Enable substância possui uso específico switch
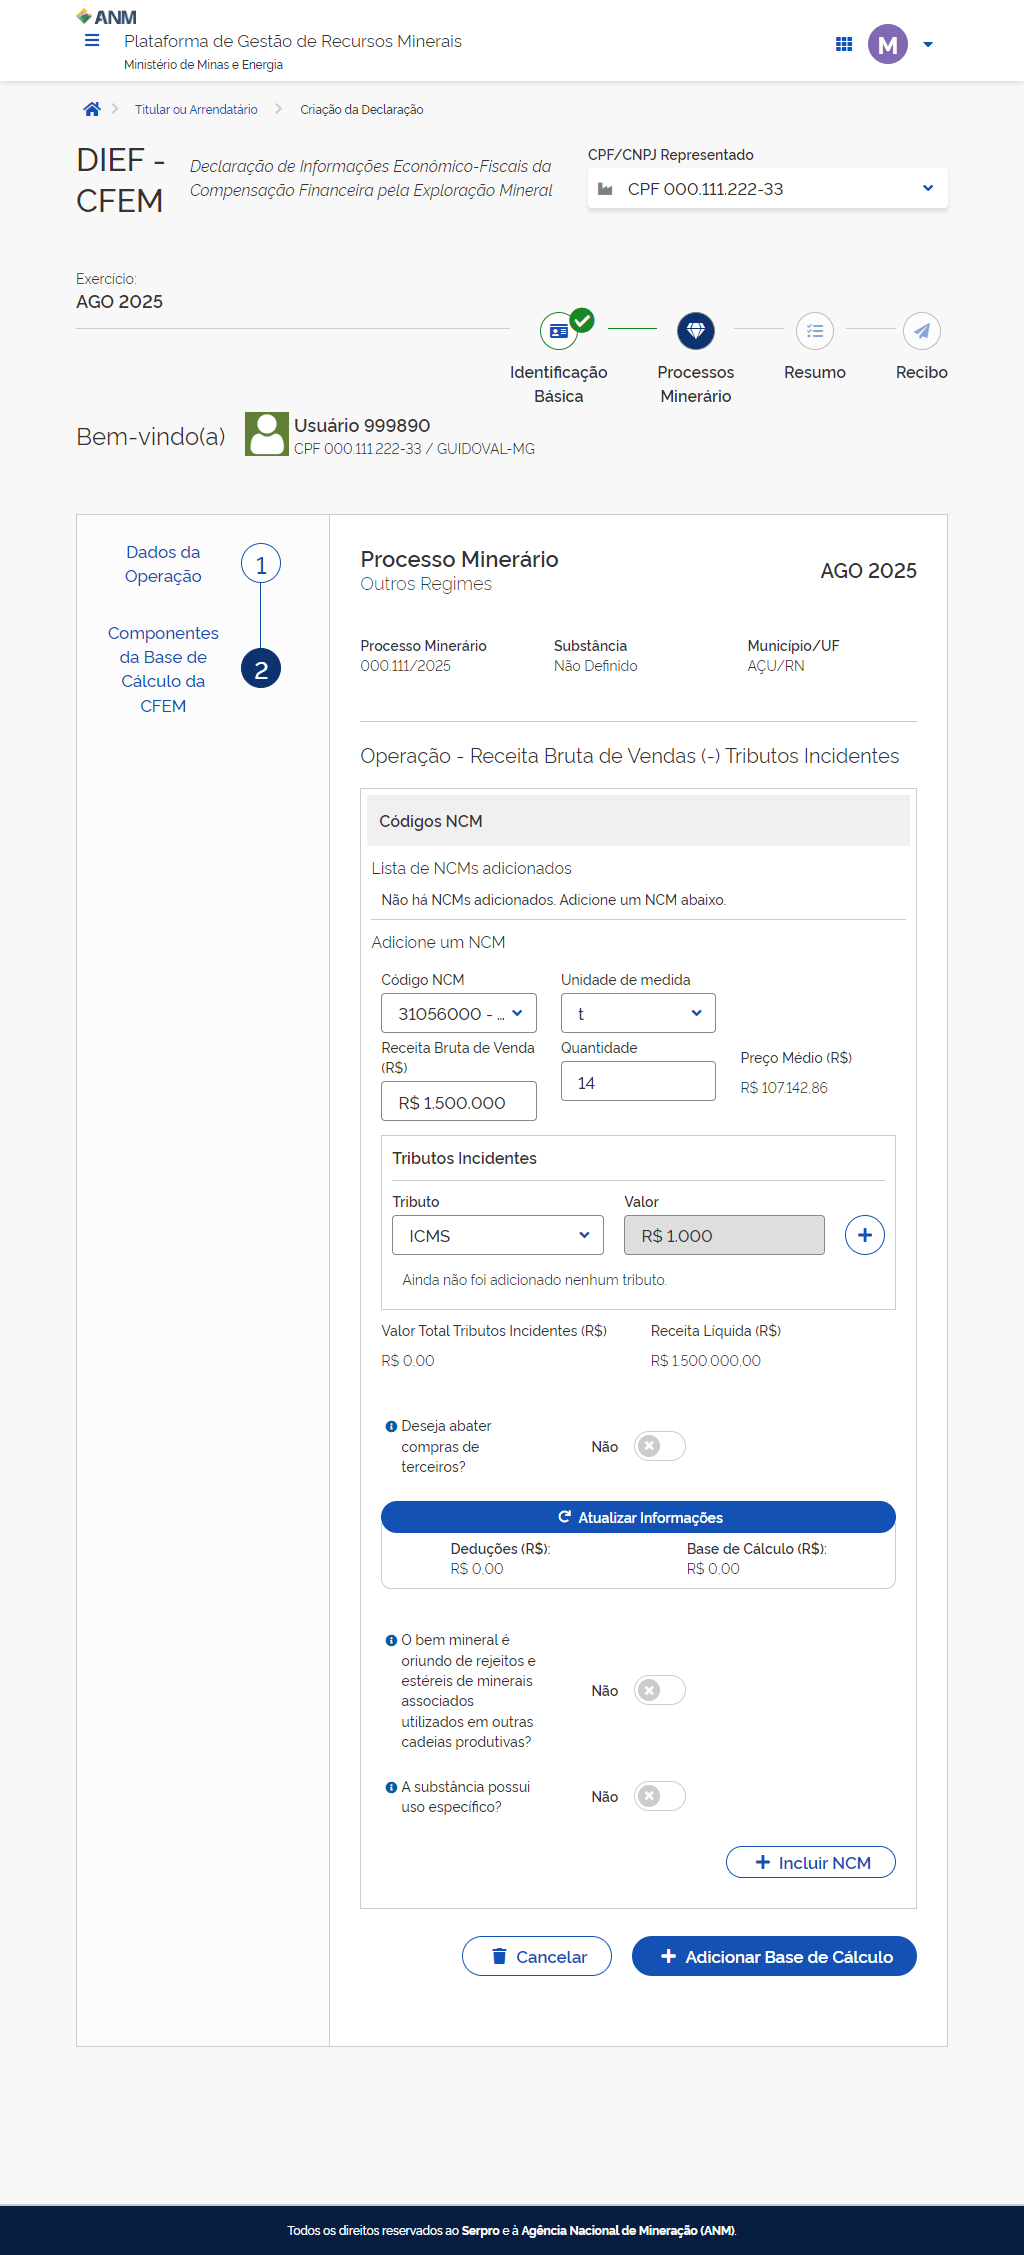The image size is (1024, 2255). coord(659,1796)
